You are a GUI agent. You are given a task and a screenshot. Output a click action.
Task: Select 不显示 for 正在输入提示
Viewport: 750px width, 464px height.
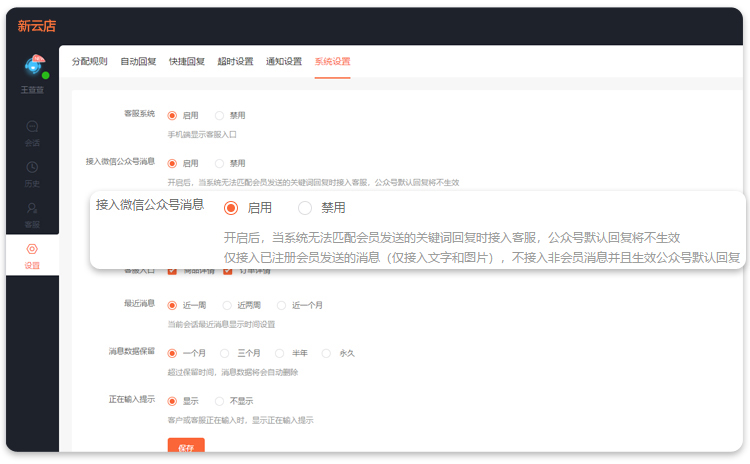click(220, 401)
